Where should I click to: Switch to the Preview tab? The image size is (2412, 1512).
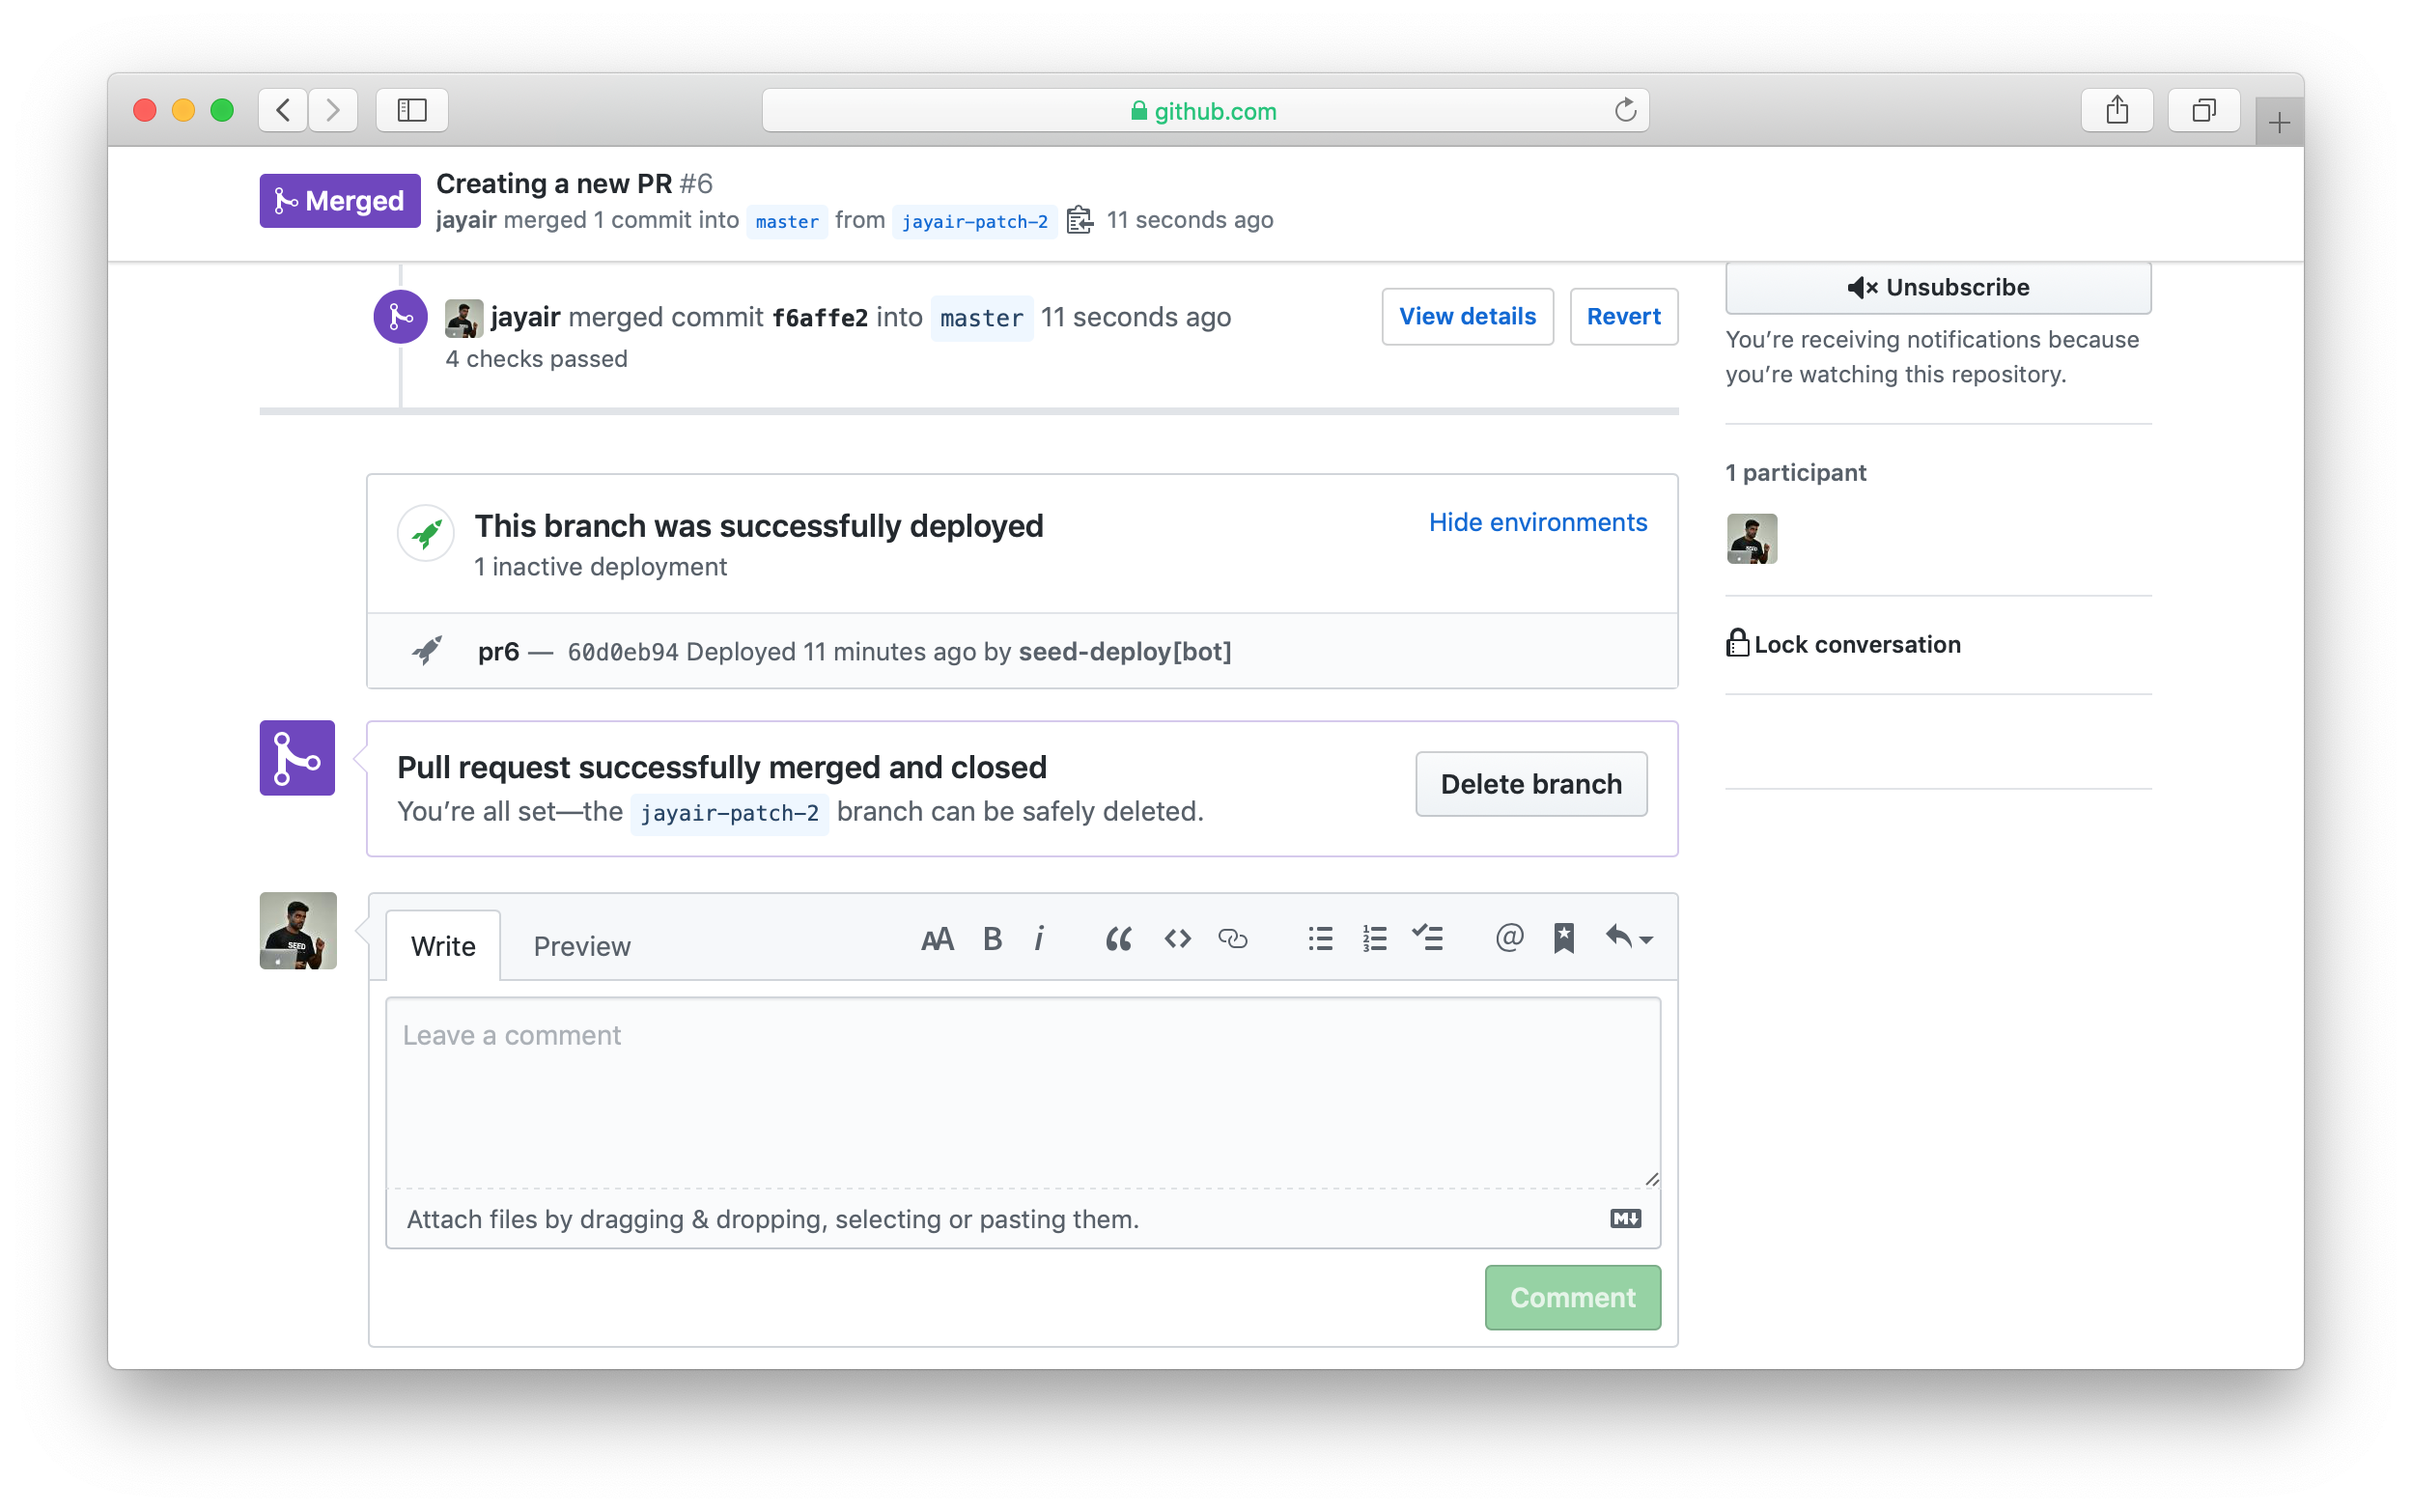tap(582, 945)
